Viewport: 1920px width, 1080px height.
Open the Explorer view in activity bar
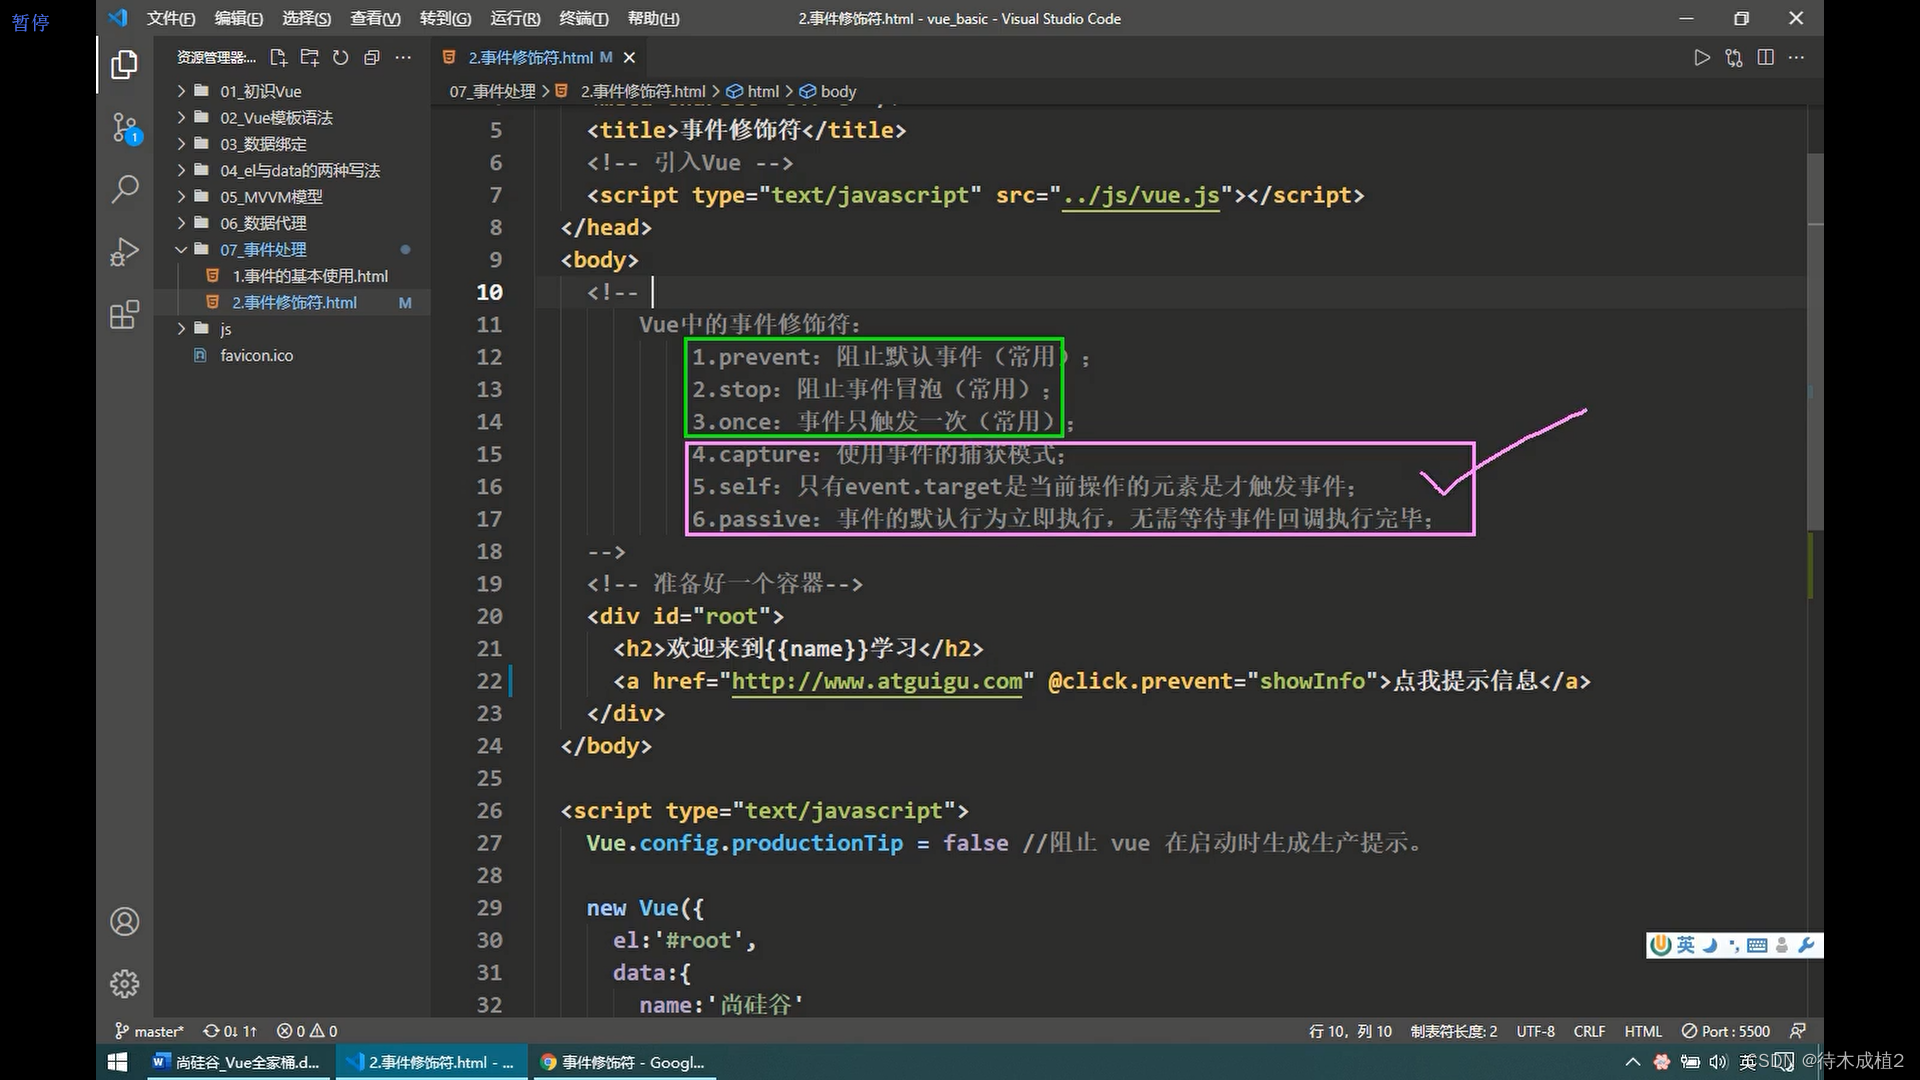[124, 65]
